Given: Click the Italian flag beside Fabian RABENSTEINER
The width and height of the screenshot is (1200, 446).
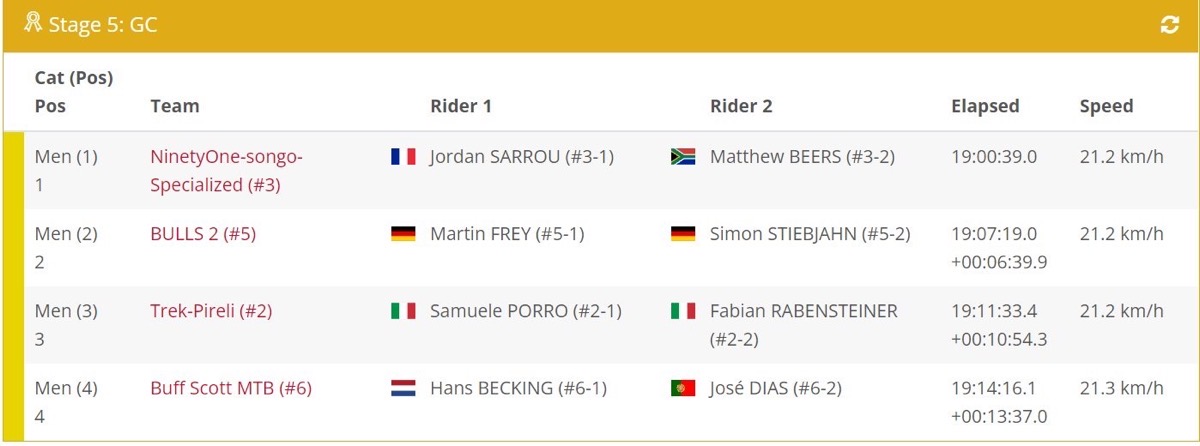Looking at the screenshot, I should (x=683, y=311).
